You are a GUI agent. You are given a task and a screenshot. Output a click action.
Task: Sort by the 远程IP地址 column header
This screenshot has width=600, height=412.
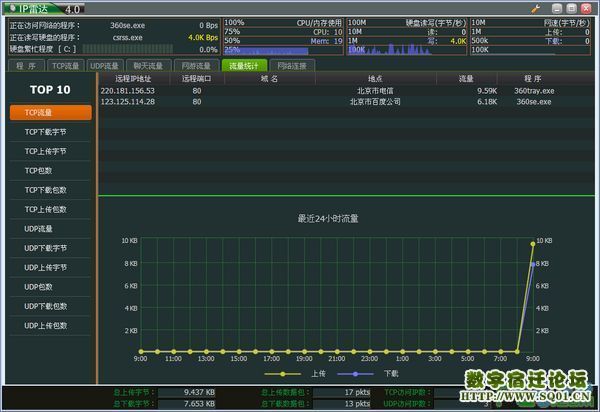134,79
